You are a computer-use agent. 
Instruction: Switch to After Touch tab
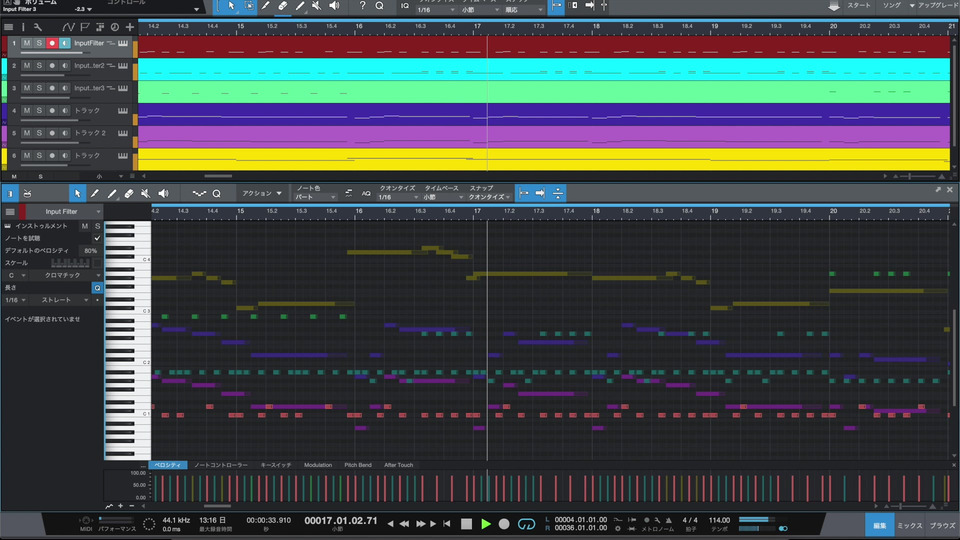click(x=399, y=465)
